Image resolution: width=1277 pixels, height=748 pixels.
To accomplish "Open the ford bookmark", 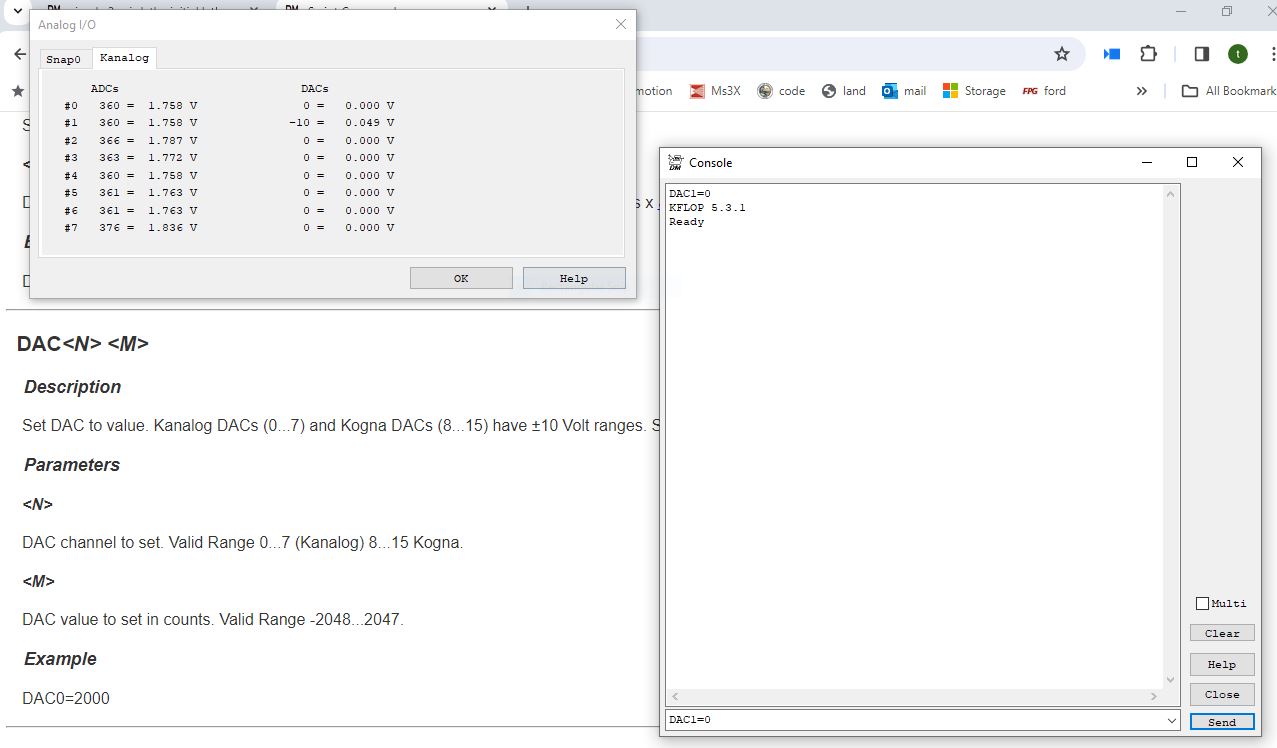I will pyautogui.click(x=1044, y=91).
